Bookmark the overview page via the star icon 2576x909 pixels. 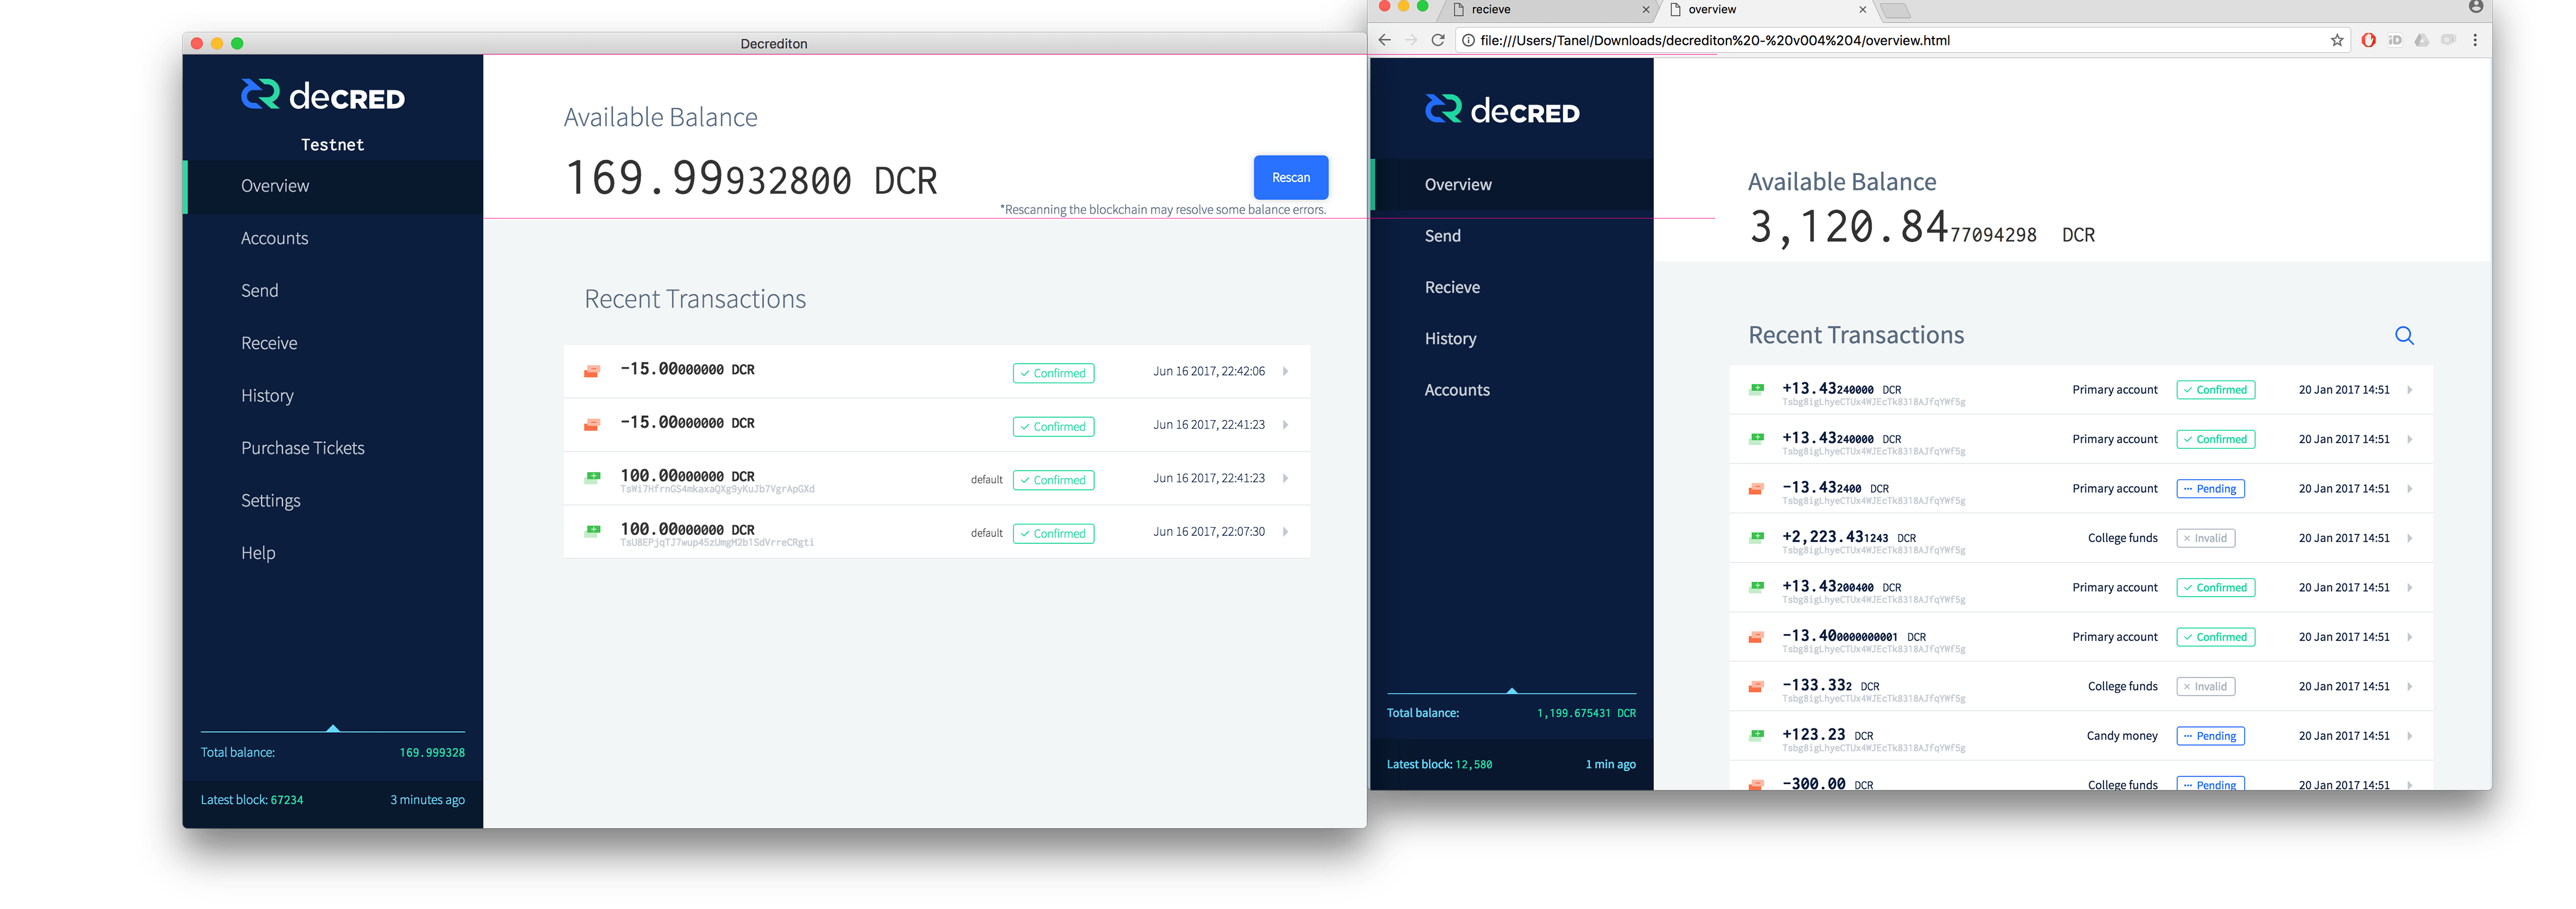coord(2337,40)
